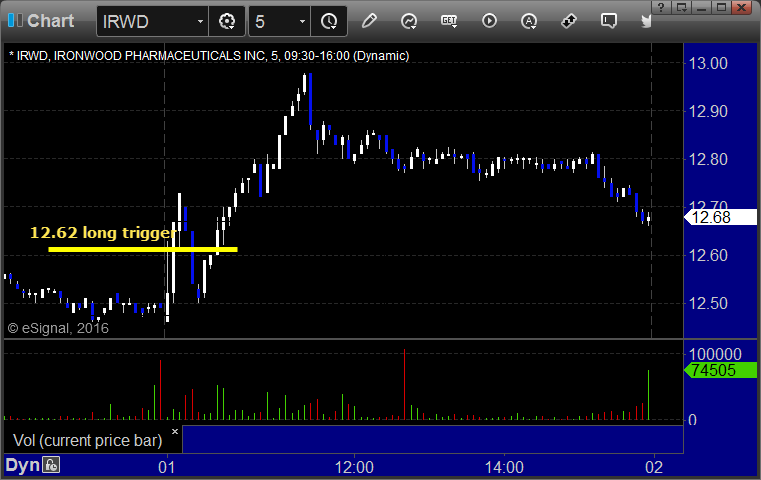Screen dimensions: 761x480
Task: Click the 12.90 price axis label
Action: click(708, 112)
